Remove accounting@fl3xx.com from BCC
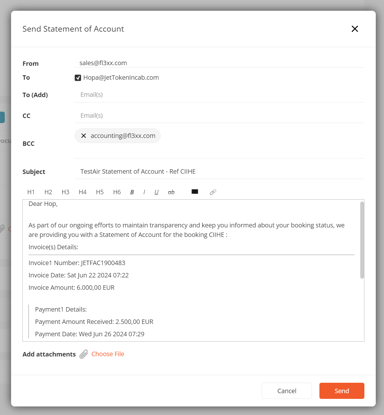 pyautogui.click(x=83, y=136)
